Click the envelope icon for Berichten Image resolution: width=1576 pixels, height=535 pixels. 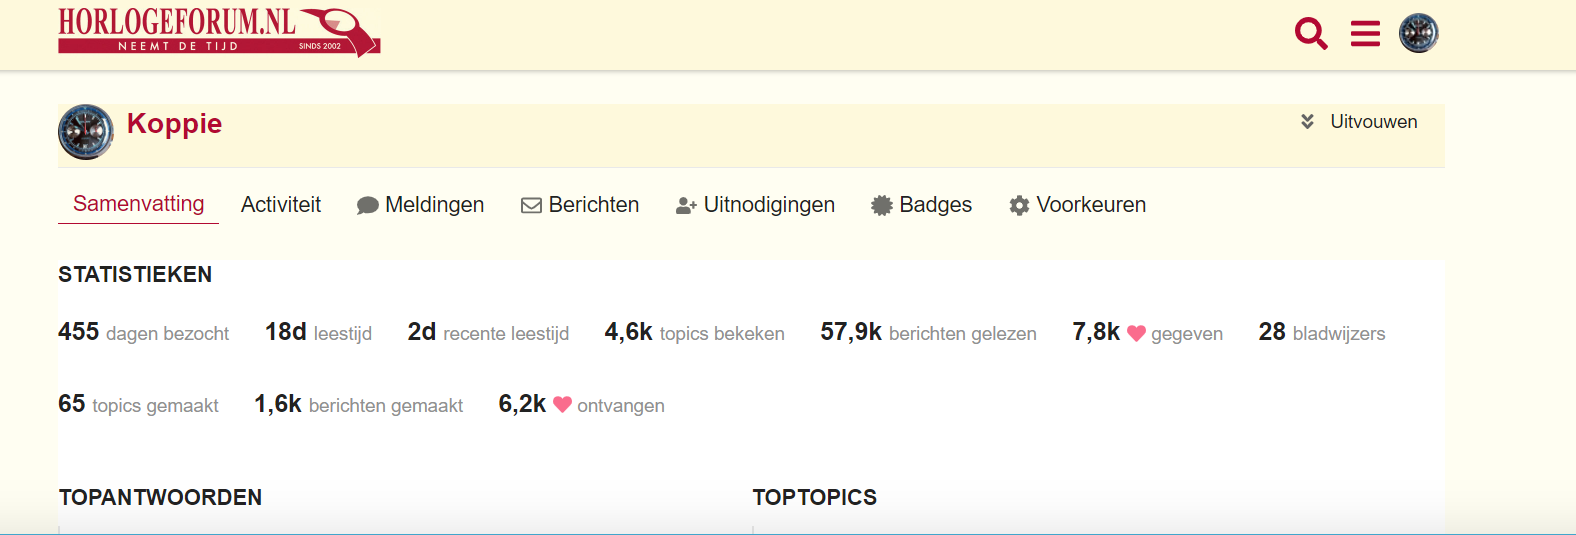[531, 206]
